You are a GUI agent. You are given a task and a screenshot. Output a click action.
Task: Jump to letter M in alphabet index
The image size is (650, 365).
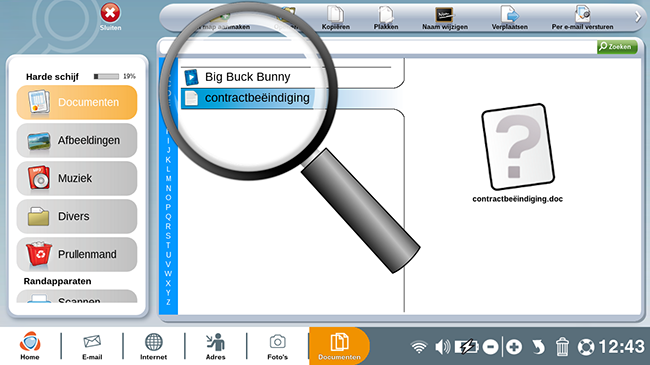tap(168, 179)
